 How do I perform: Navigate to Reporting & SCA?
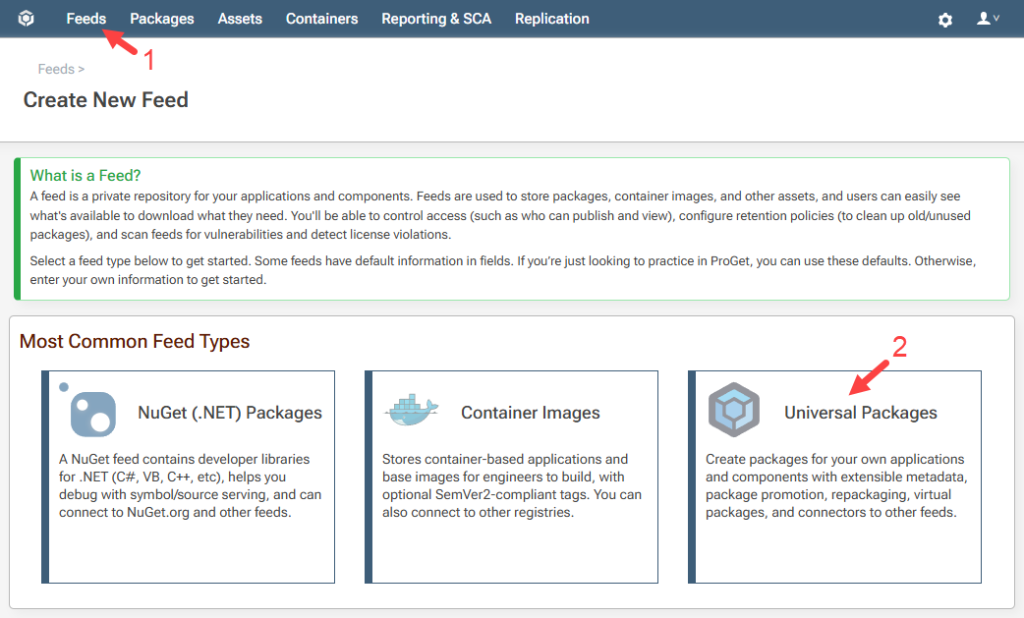[436, 19]
